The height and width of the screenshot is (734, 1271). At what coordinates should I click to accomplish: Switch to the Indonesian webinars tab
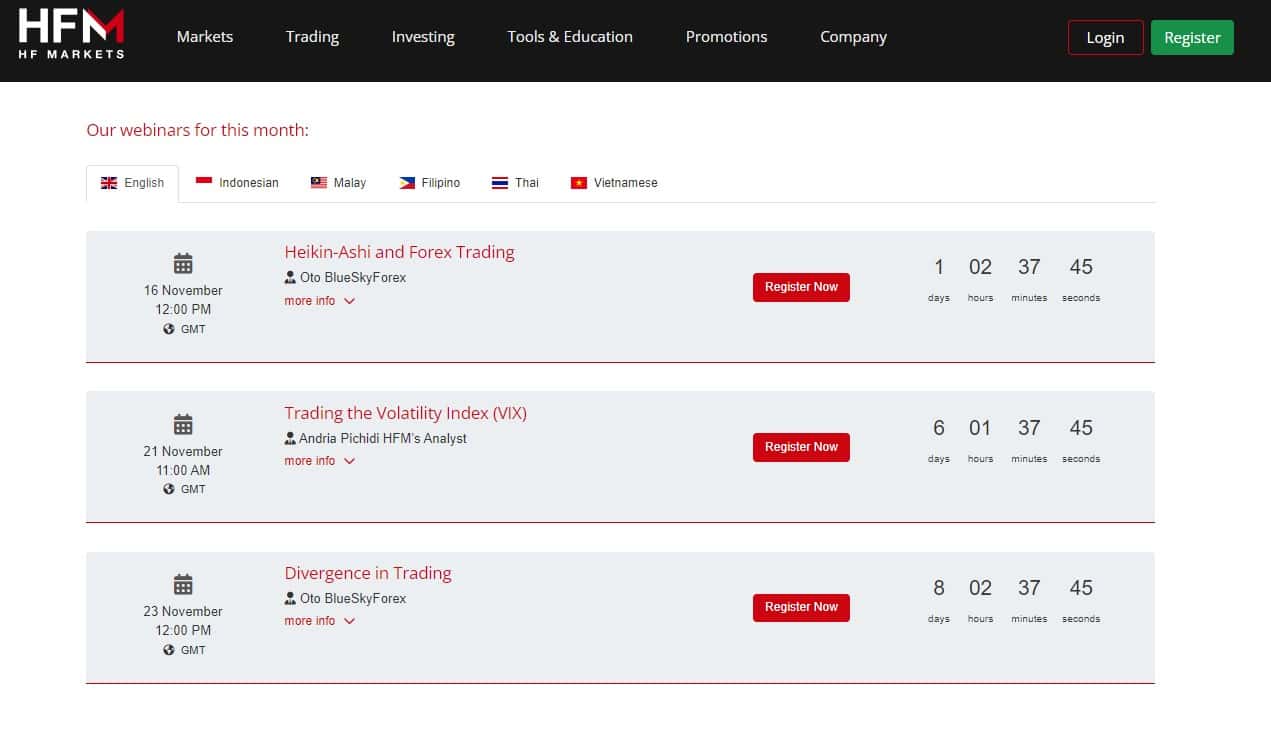pyautogui.click(x=237, y=183)
